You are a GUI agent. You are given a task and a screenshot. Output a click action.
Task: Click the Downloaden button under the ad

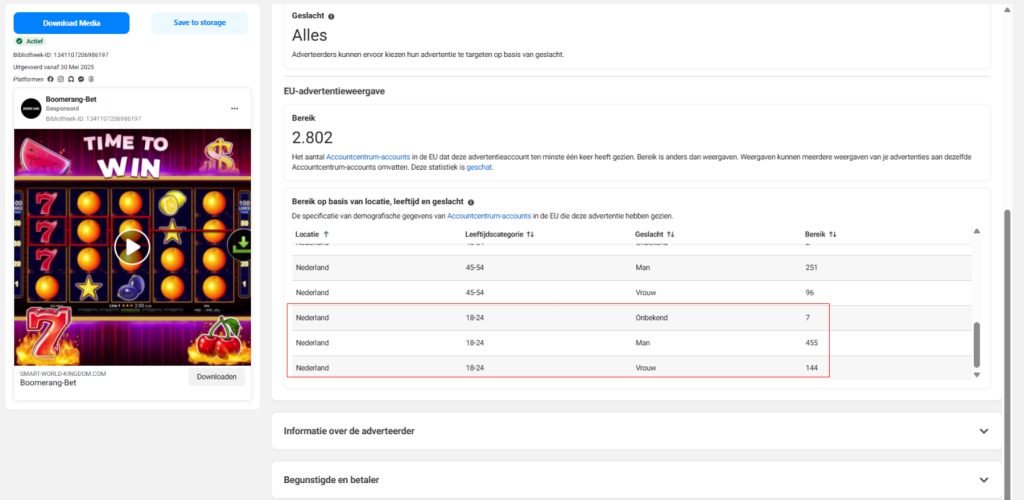click(217, 377)
